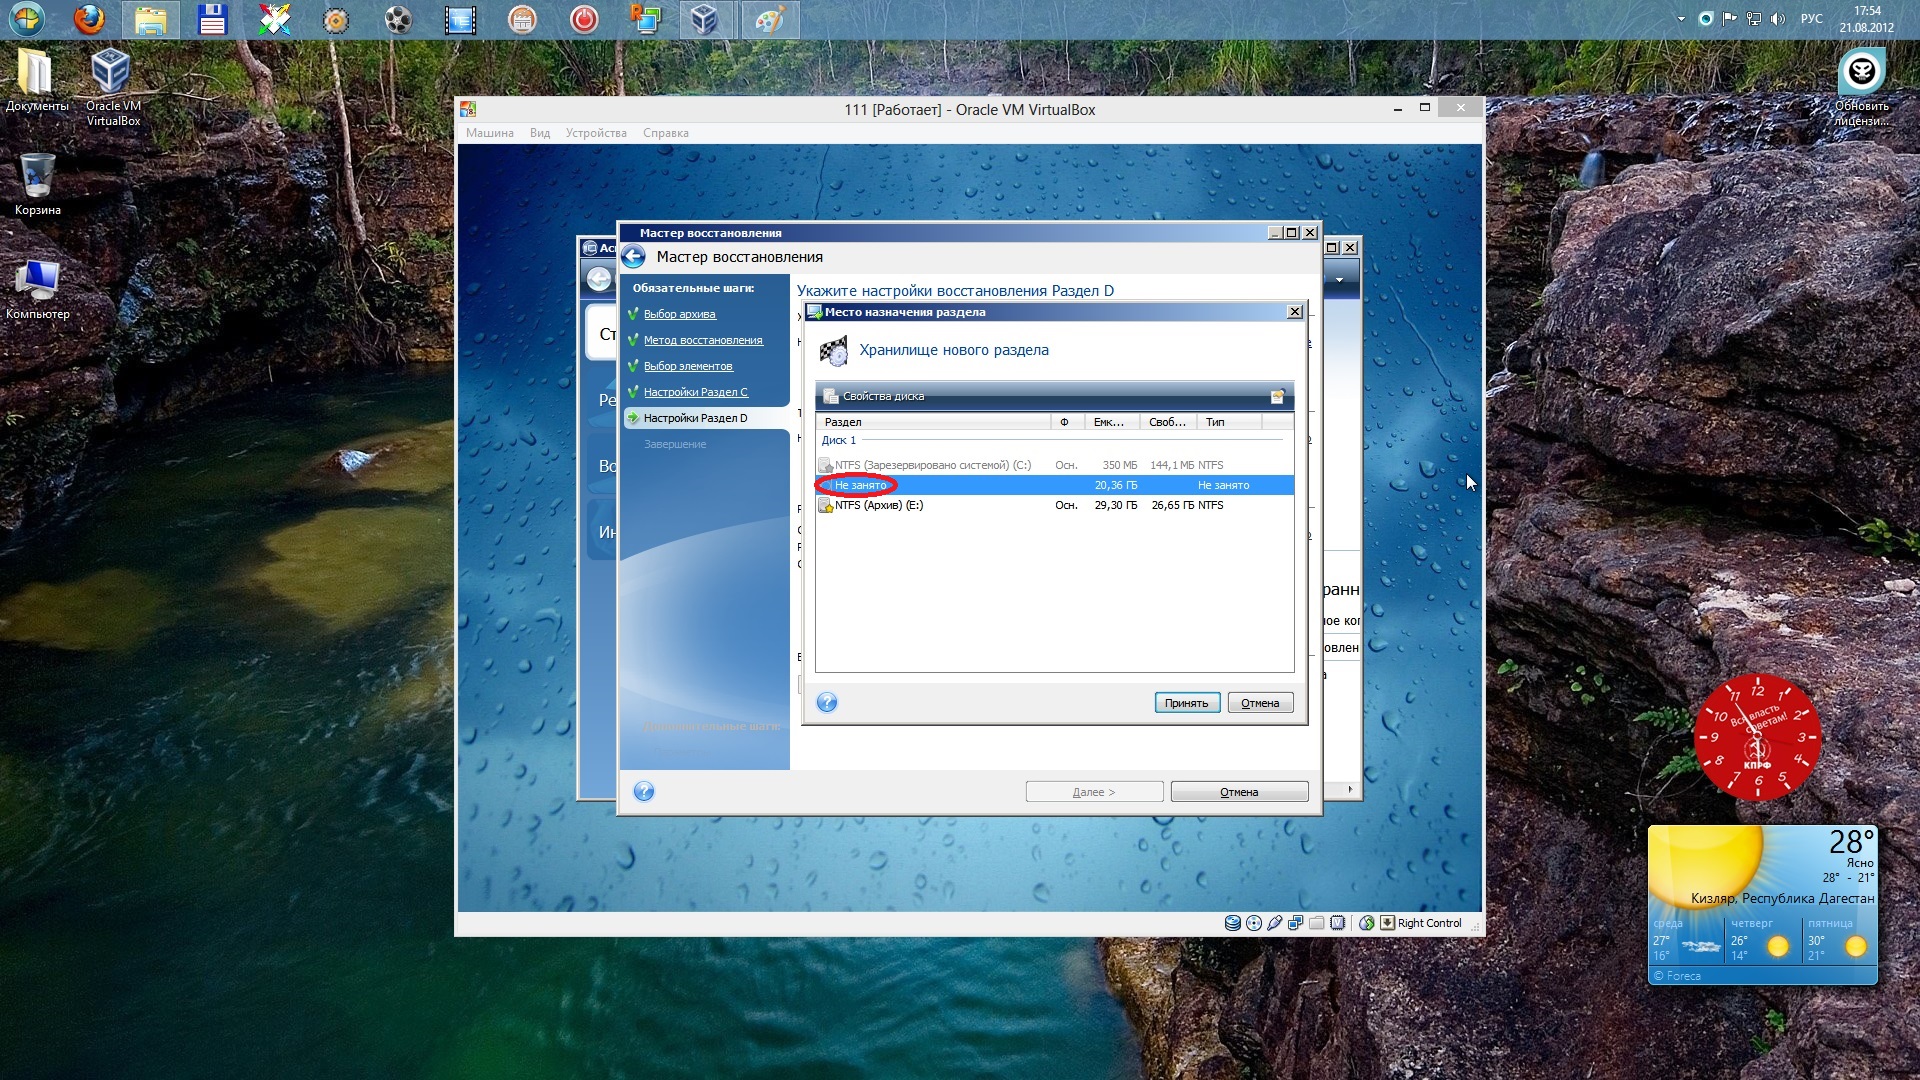Open Firefox from the taskbar
The height and width of the screenshot is (1080, 1920).
pos(89,19)
